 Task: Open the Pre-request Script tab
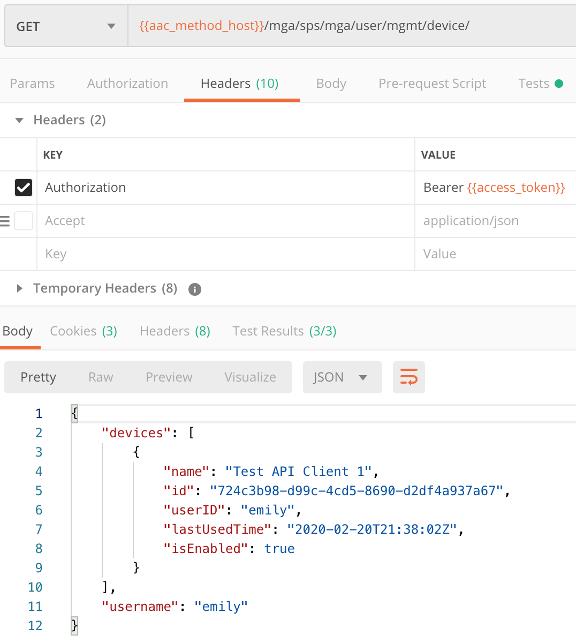pos(432,84)
